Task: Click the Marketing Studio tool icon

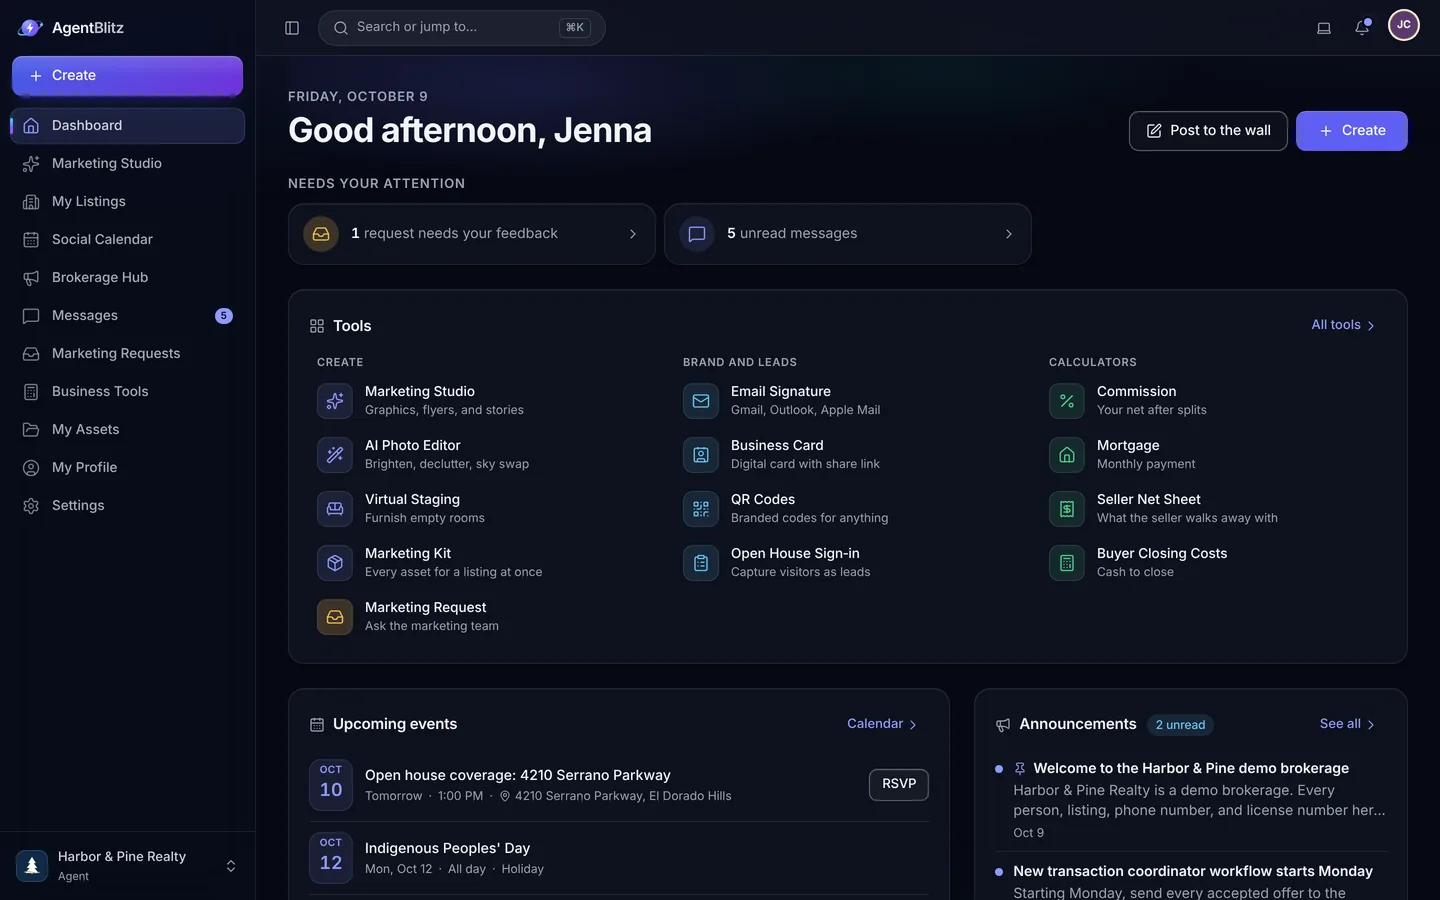Action: click(335, 401)
